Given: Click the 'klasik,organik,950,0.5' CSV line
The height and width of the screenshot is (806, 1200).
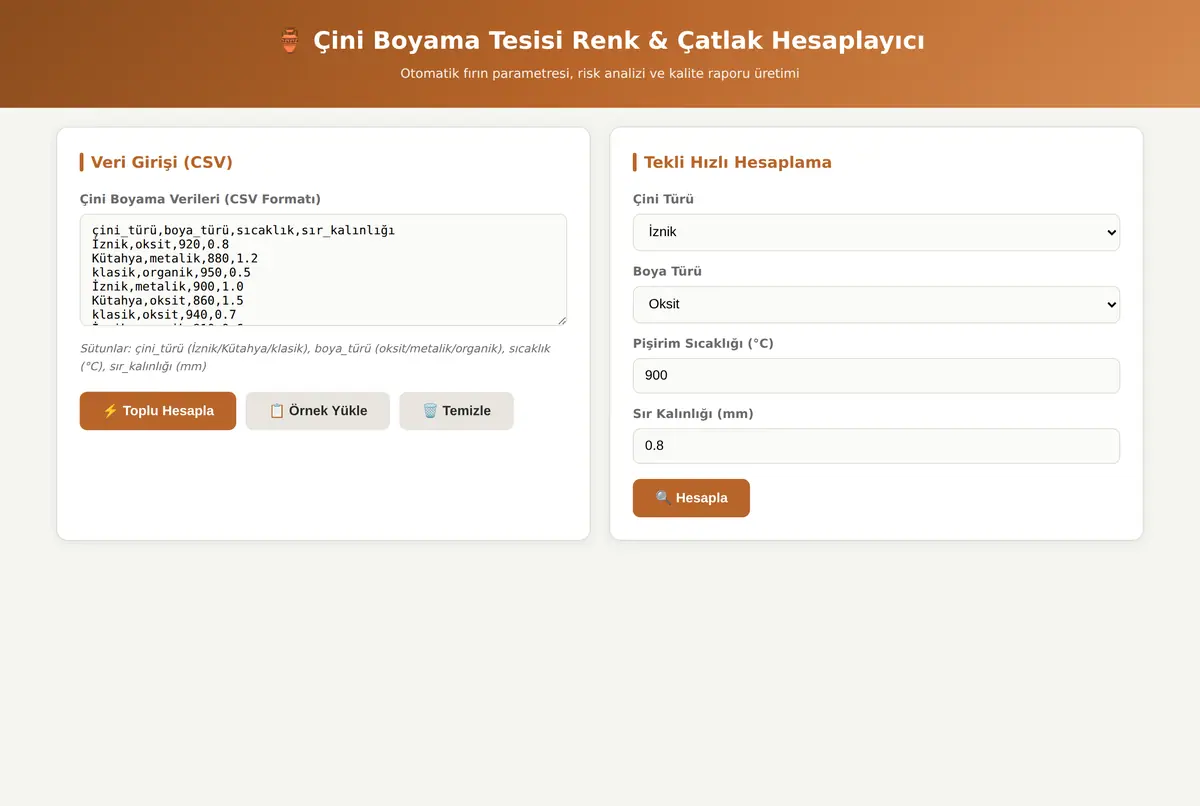Looking at the screenshot, I should 171,272.
